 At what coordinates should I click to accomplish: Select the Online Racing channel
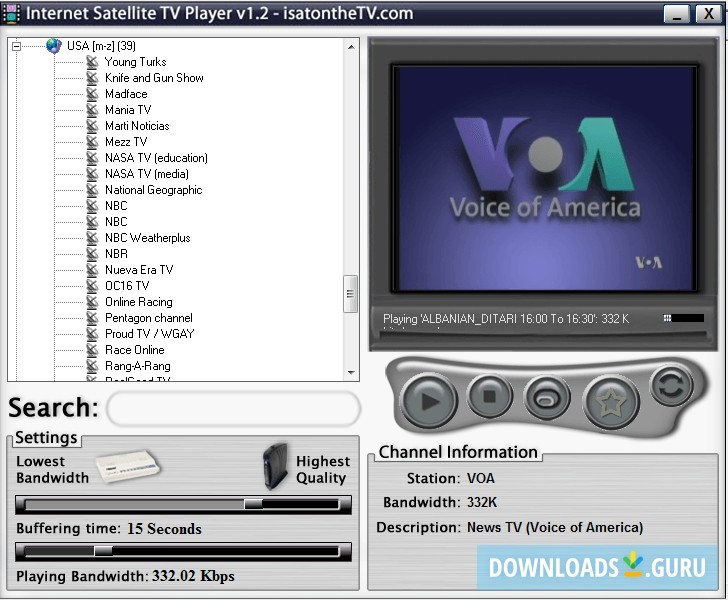click(138, 302)
